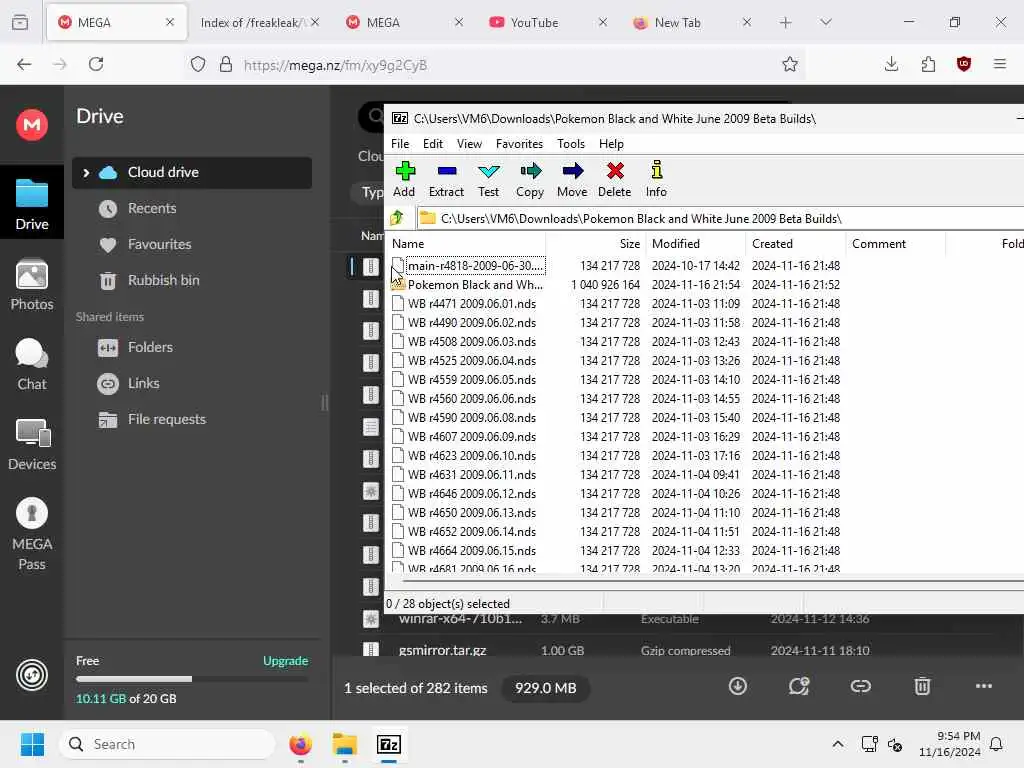Click the MEGA storage usage progress bar
The height and width of the screenshot is (768, 1024).
(x=192, y=679)
